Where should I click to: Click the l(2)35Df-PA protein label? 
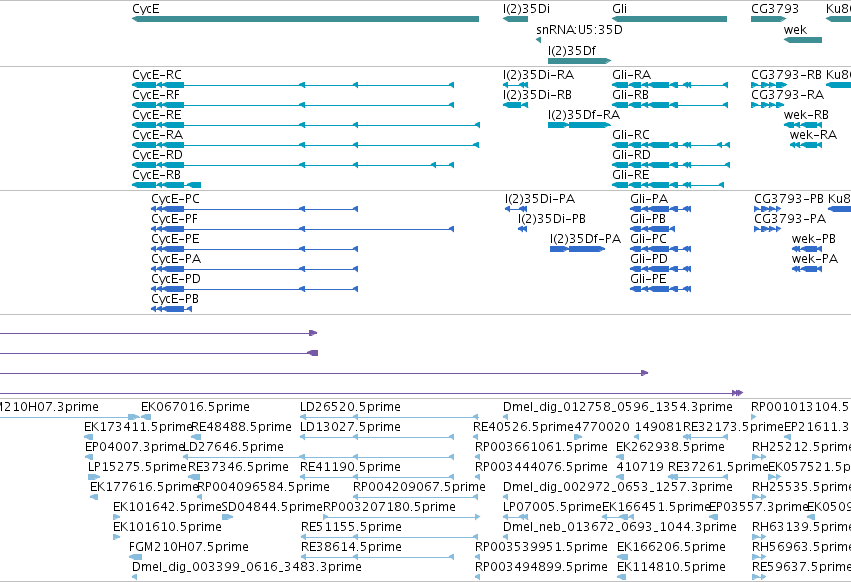[586, 239]
